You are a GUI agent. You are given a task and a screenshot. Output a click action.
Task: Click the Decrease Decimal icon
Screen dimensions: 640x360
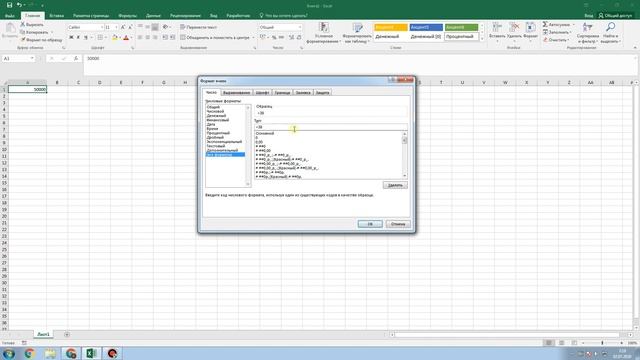point(299,37)
